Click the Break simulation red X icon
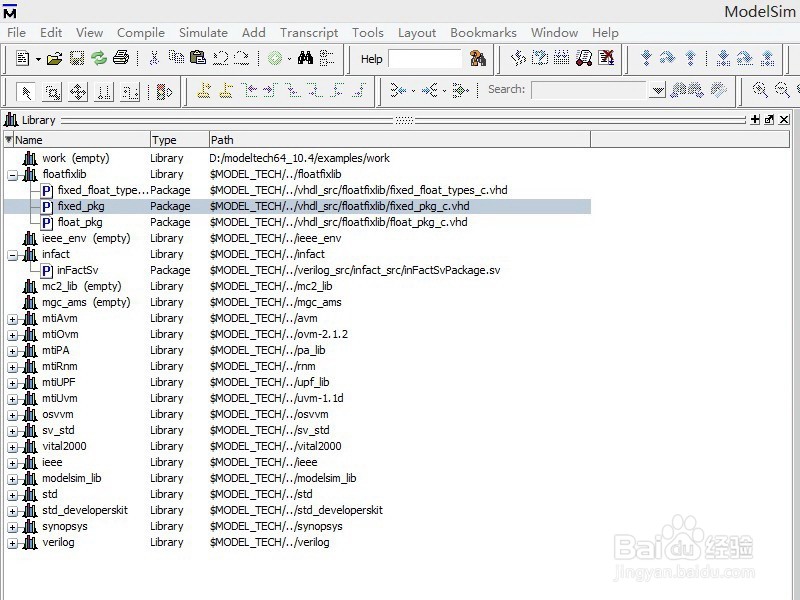 (x=606, y=58)
